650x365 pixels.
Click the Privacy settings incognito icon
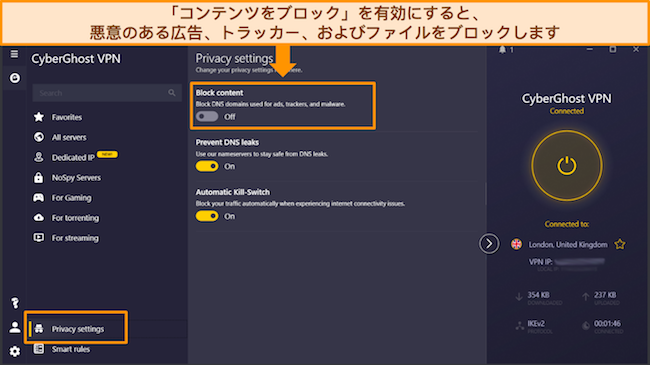39,328
